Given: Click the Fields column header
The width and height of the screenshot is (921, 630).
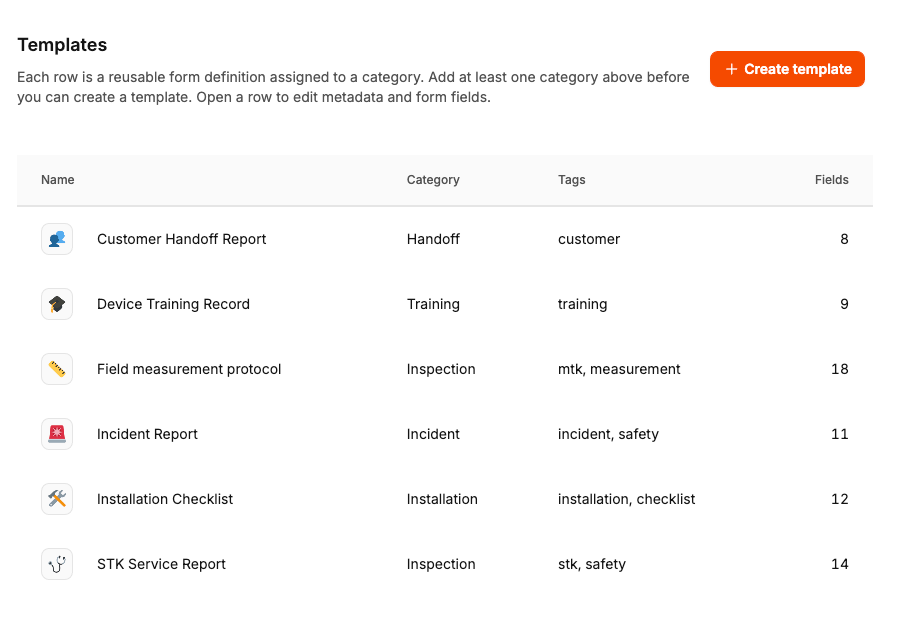Looking at the screenshot, I should 831,180.
